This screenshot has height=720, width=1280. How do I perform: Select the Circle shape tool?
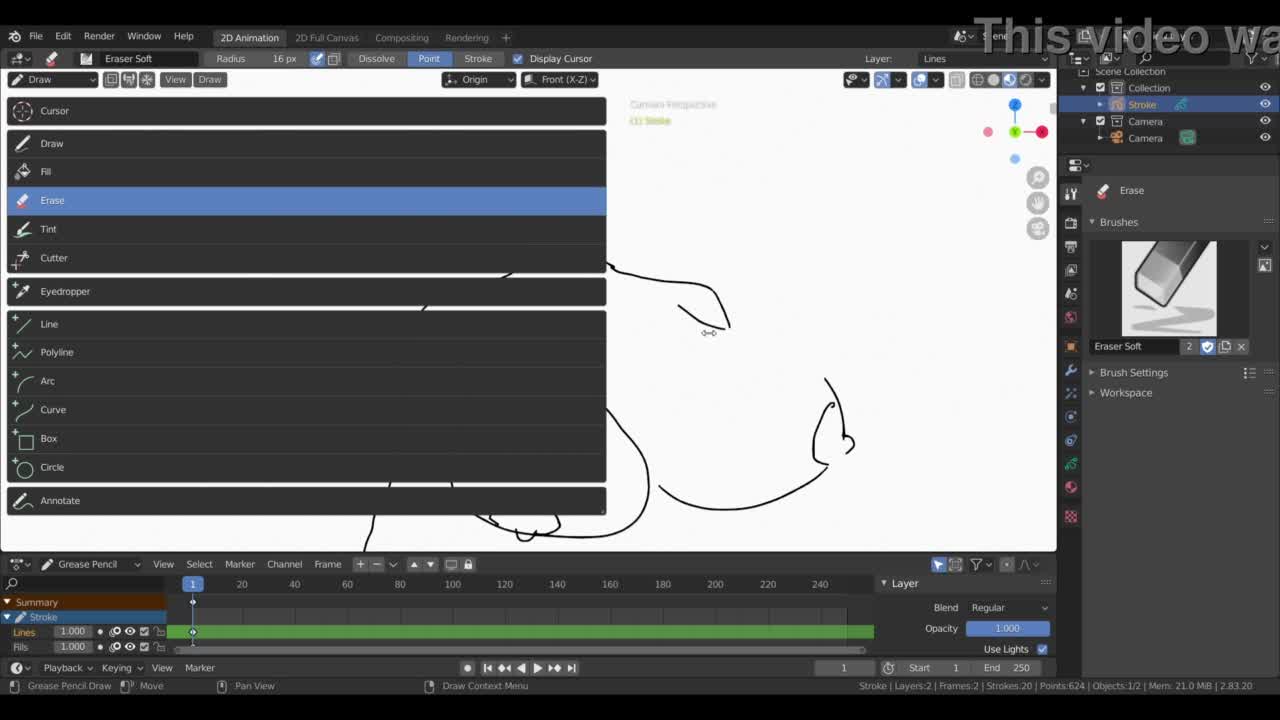point(52,468)
